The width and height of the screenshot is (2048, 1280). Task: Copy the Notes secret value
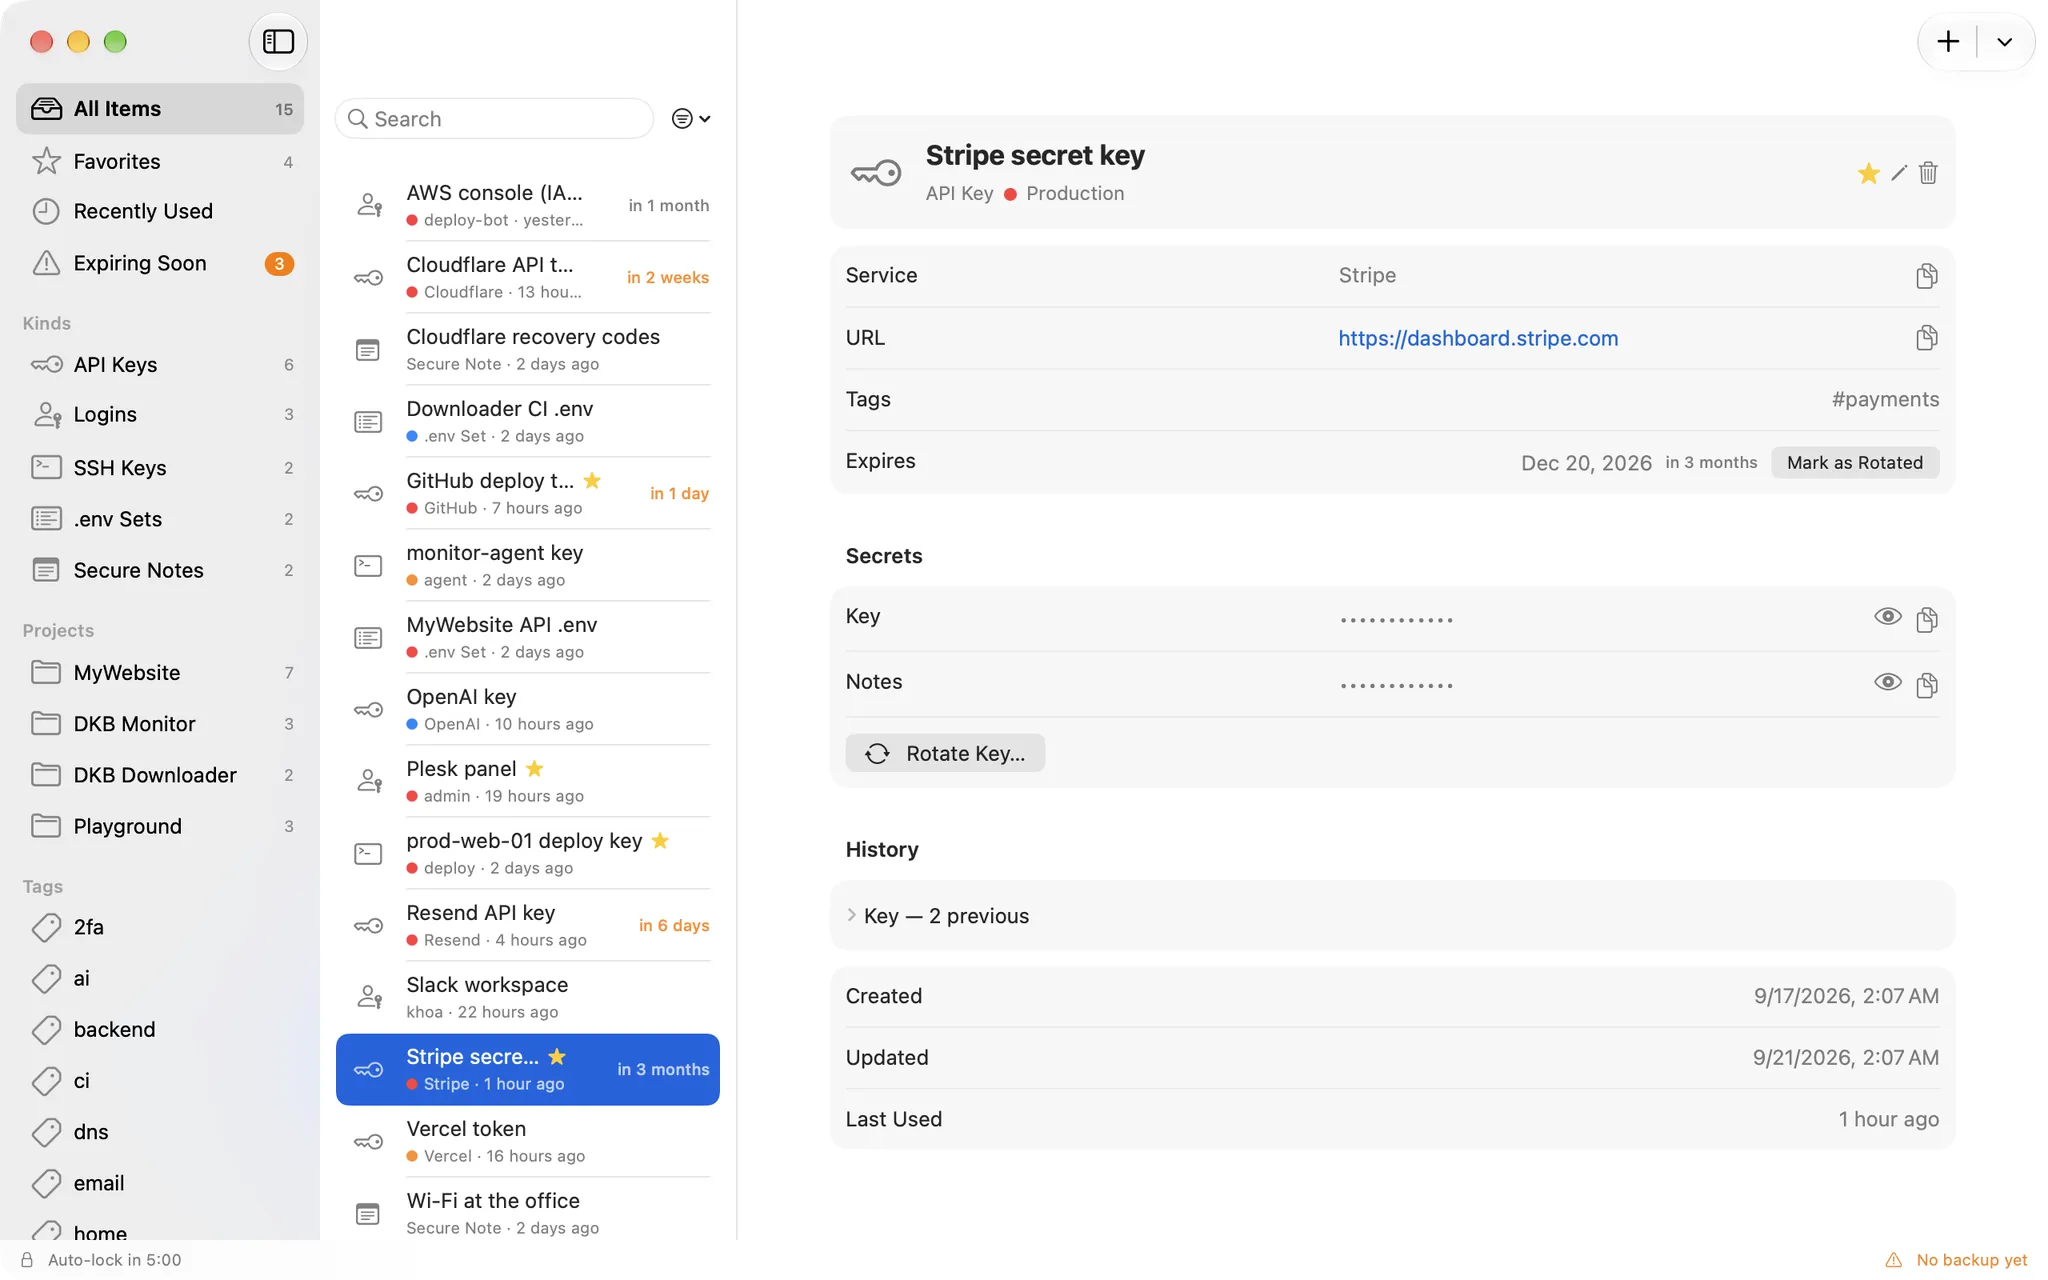click(x=1926, y=684)
